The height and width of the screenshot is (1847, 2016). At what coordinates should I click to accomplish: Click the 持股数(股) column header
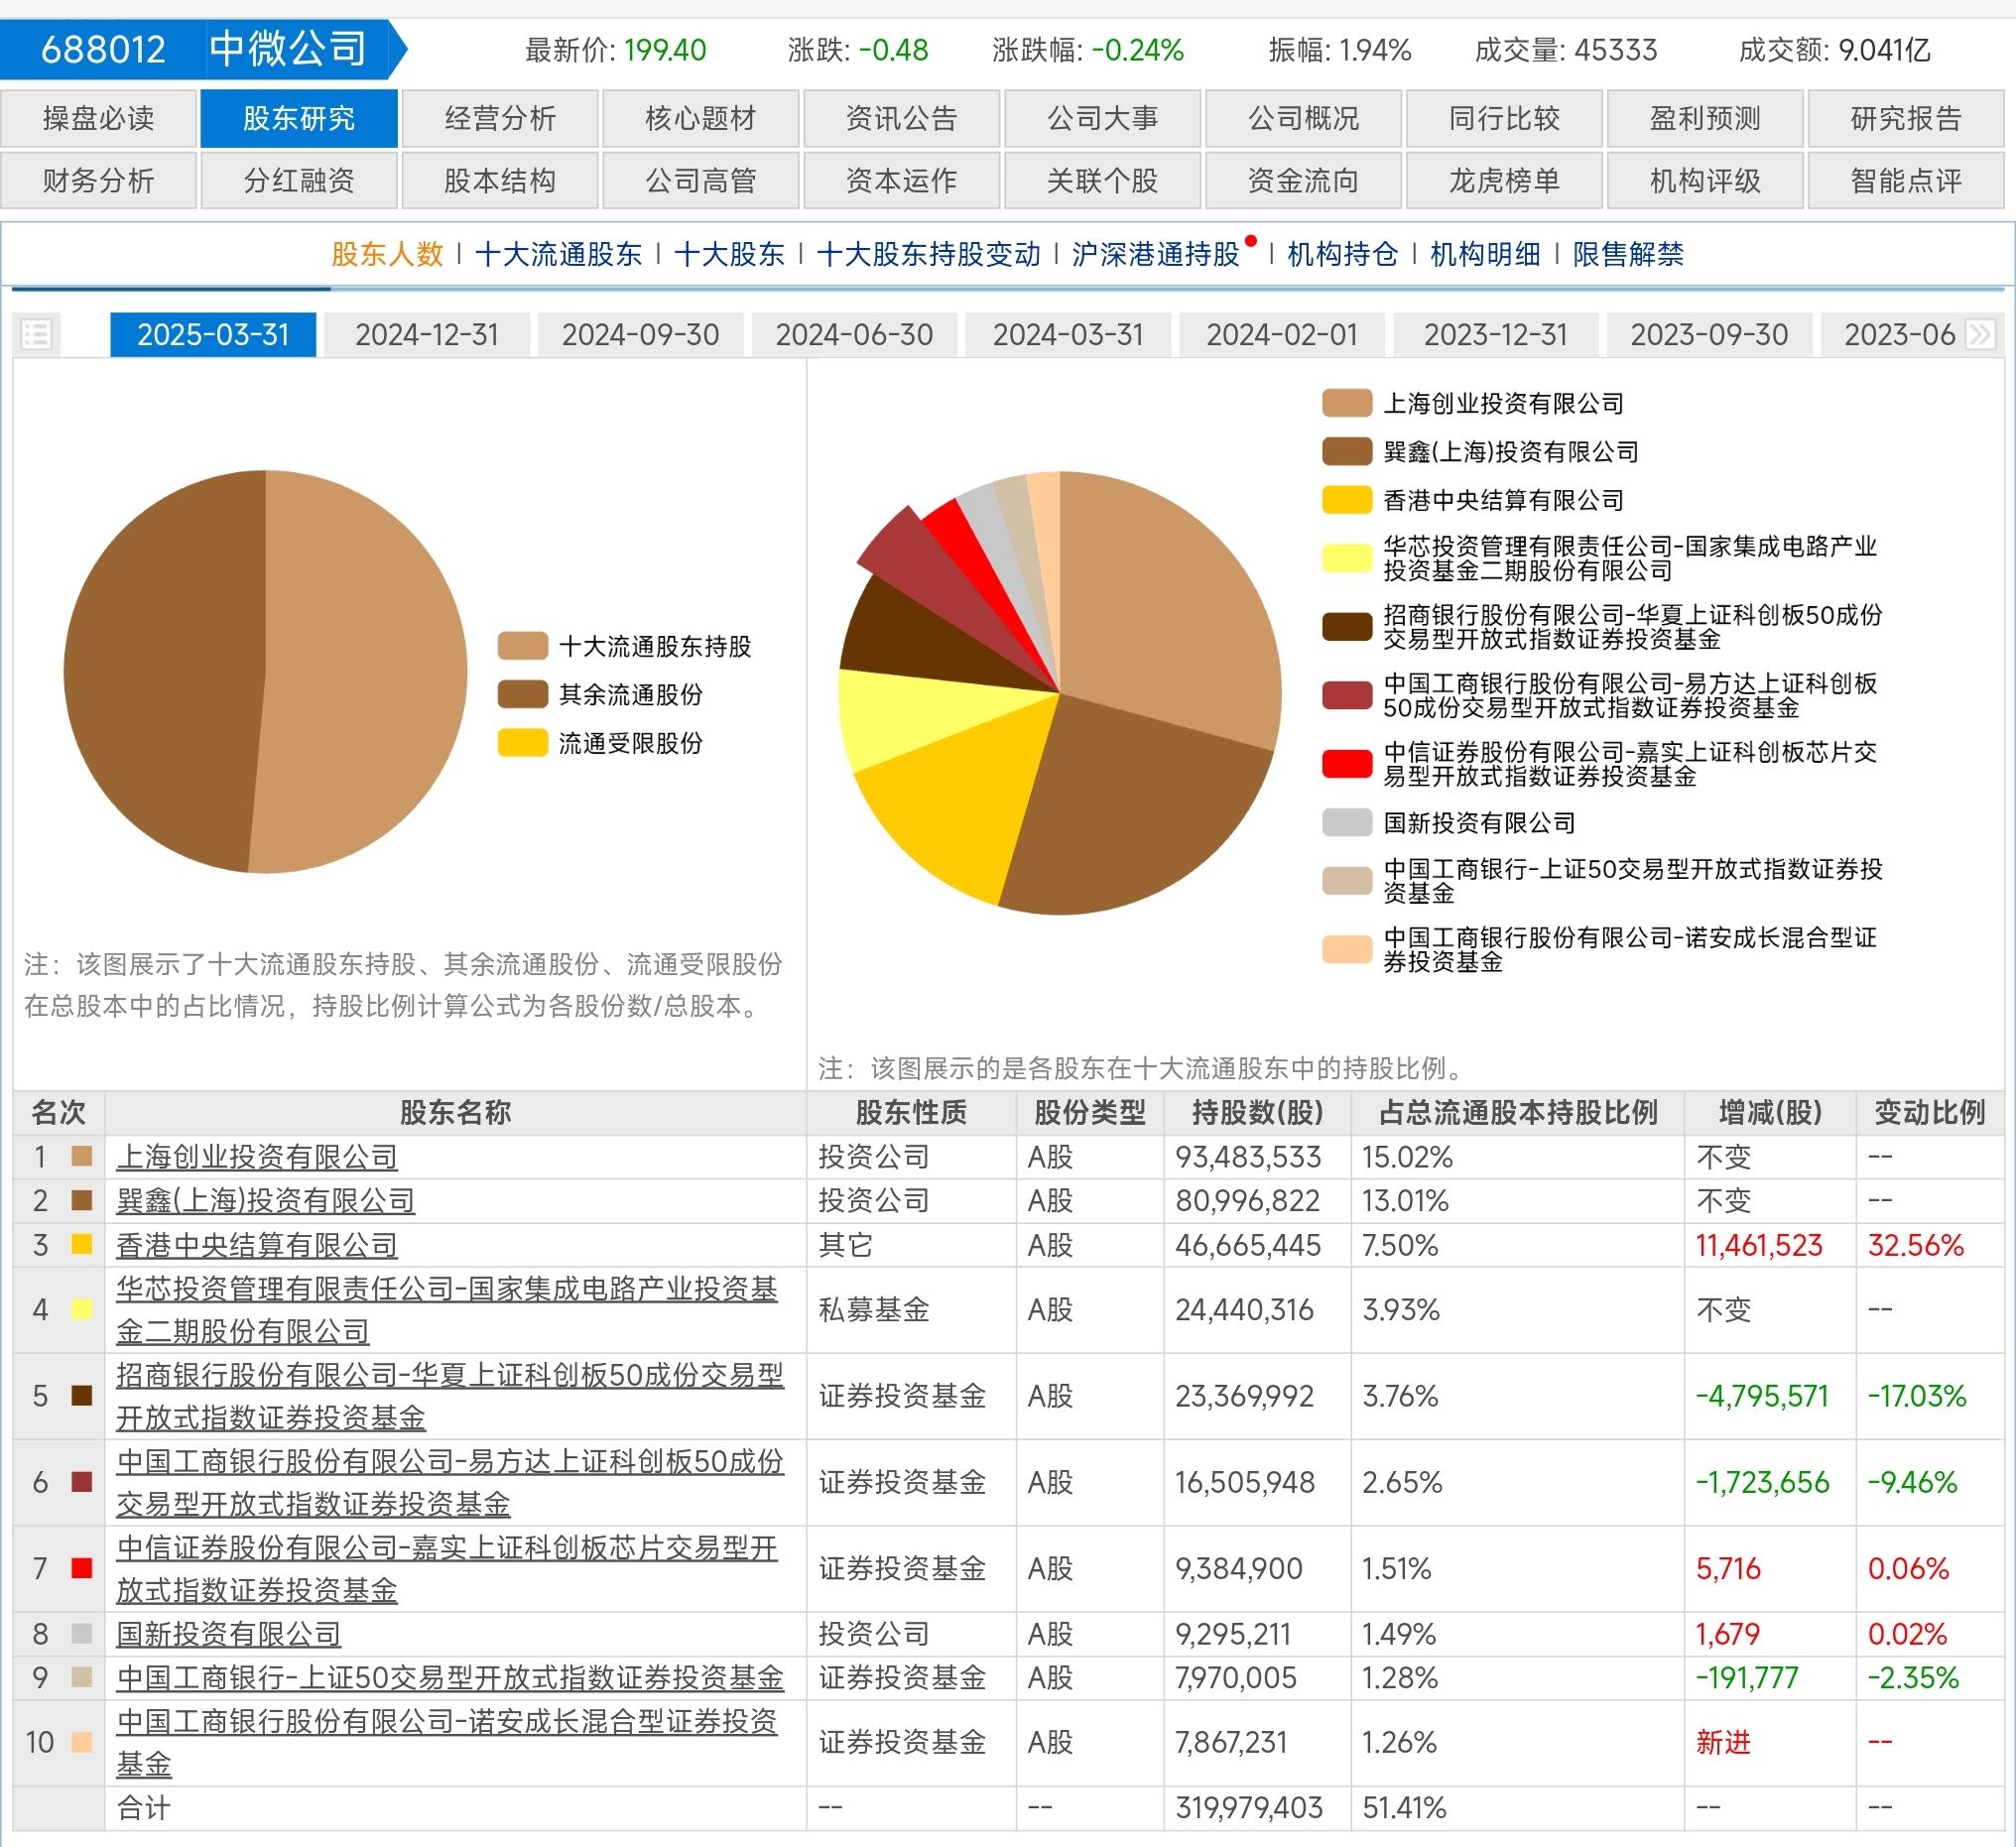coord(1258,1112)
